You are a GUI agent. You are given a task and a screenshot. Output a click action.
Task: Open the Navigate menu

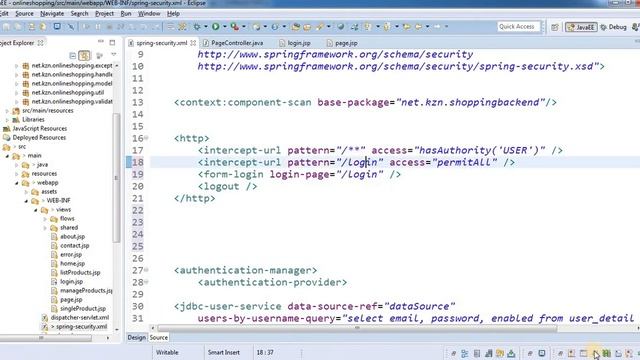[x=52, y=13]
